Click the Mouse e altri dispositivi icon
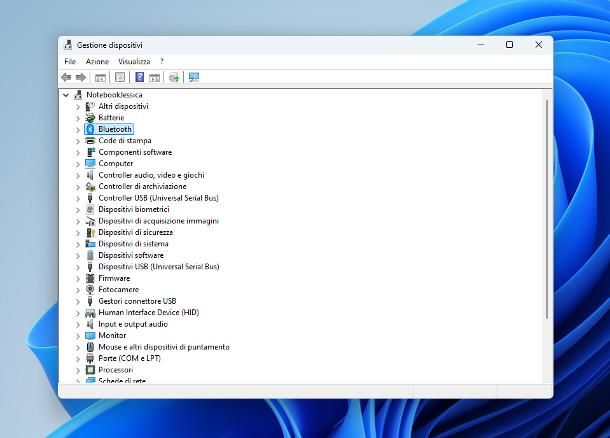The height and width of the screenshot is (438, 610). (90, 347)
